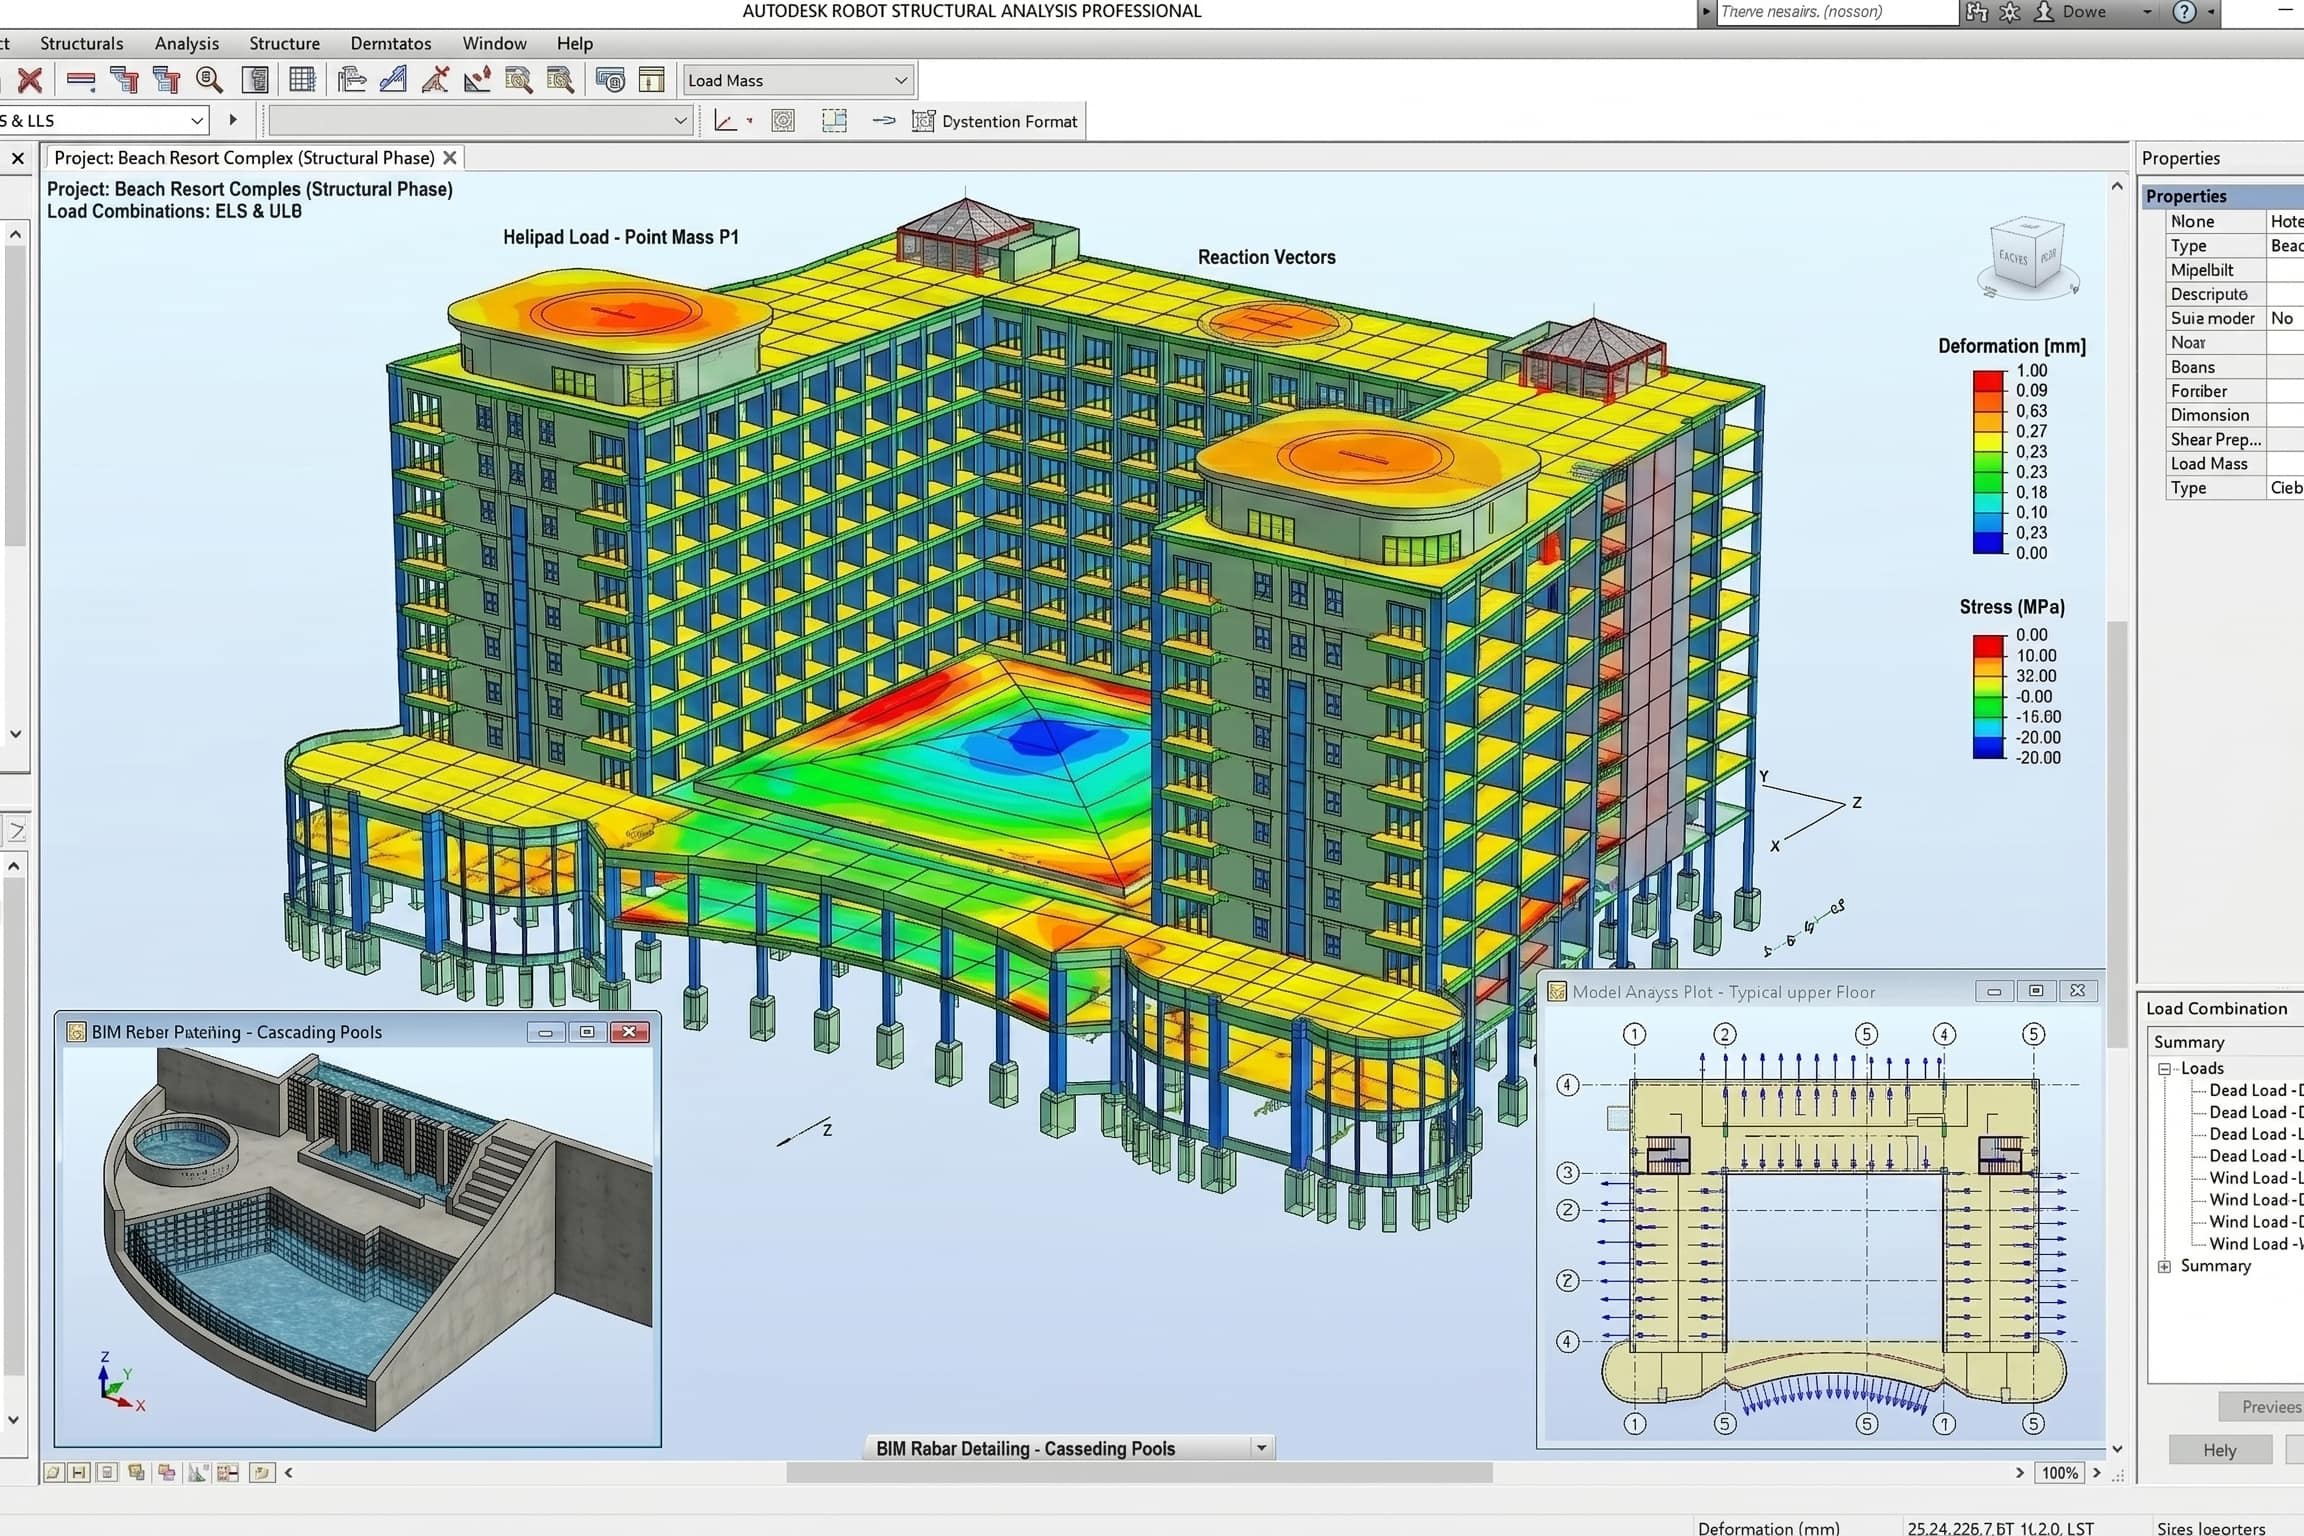Select the first Dead Load tree entry
Image resolution: width=2304 pixels, height=1536 pixels.
[2254, 1090]
